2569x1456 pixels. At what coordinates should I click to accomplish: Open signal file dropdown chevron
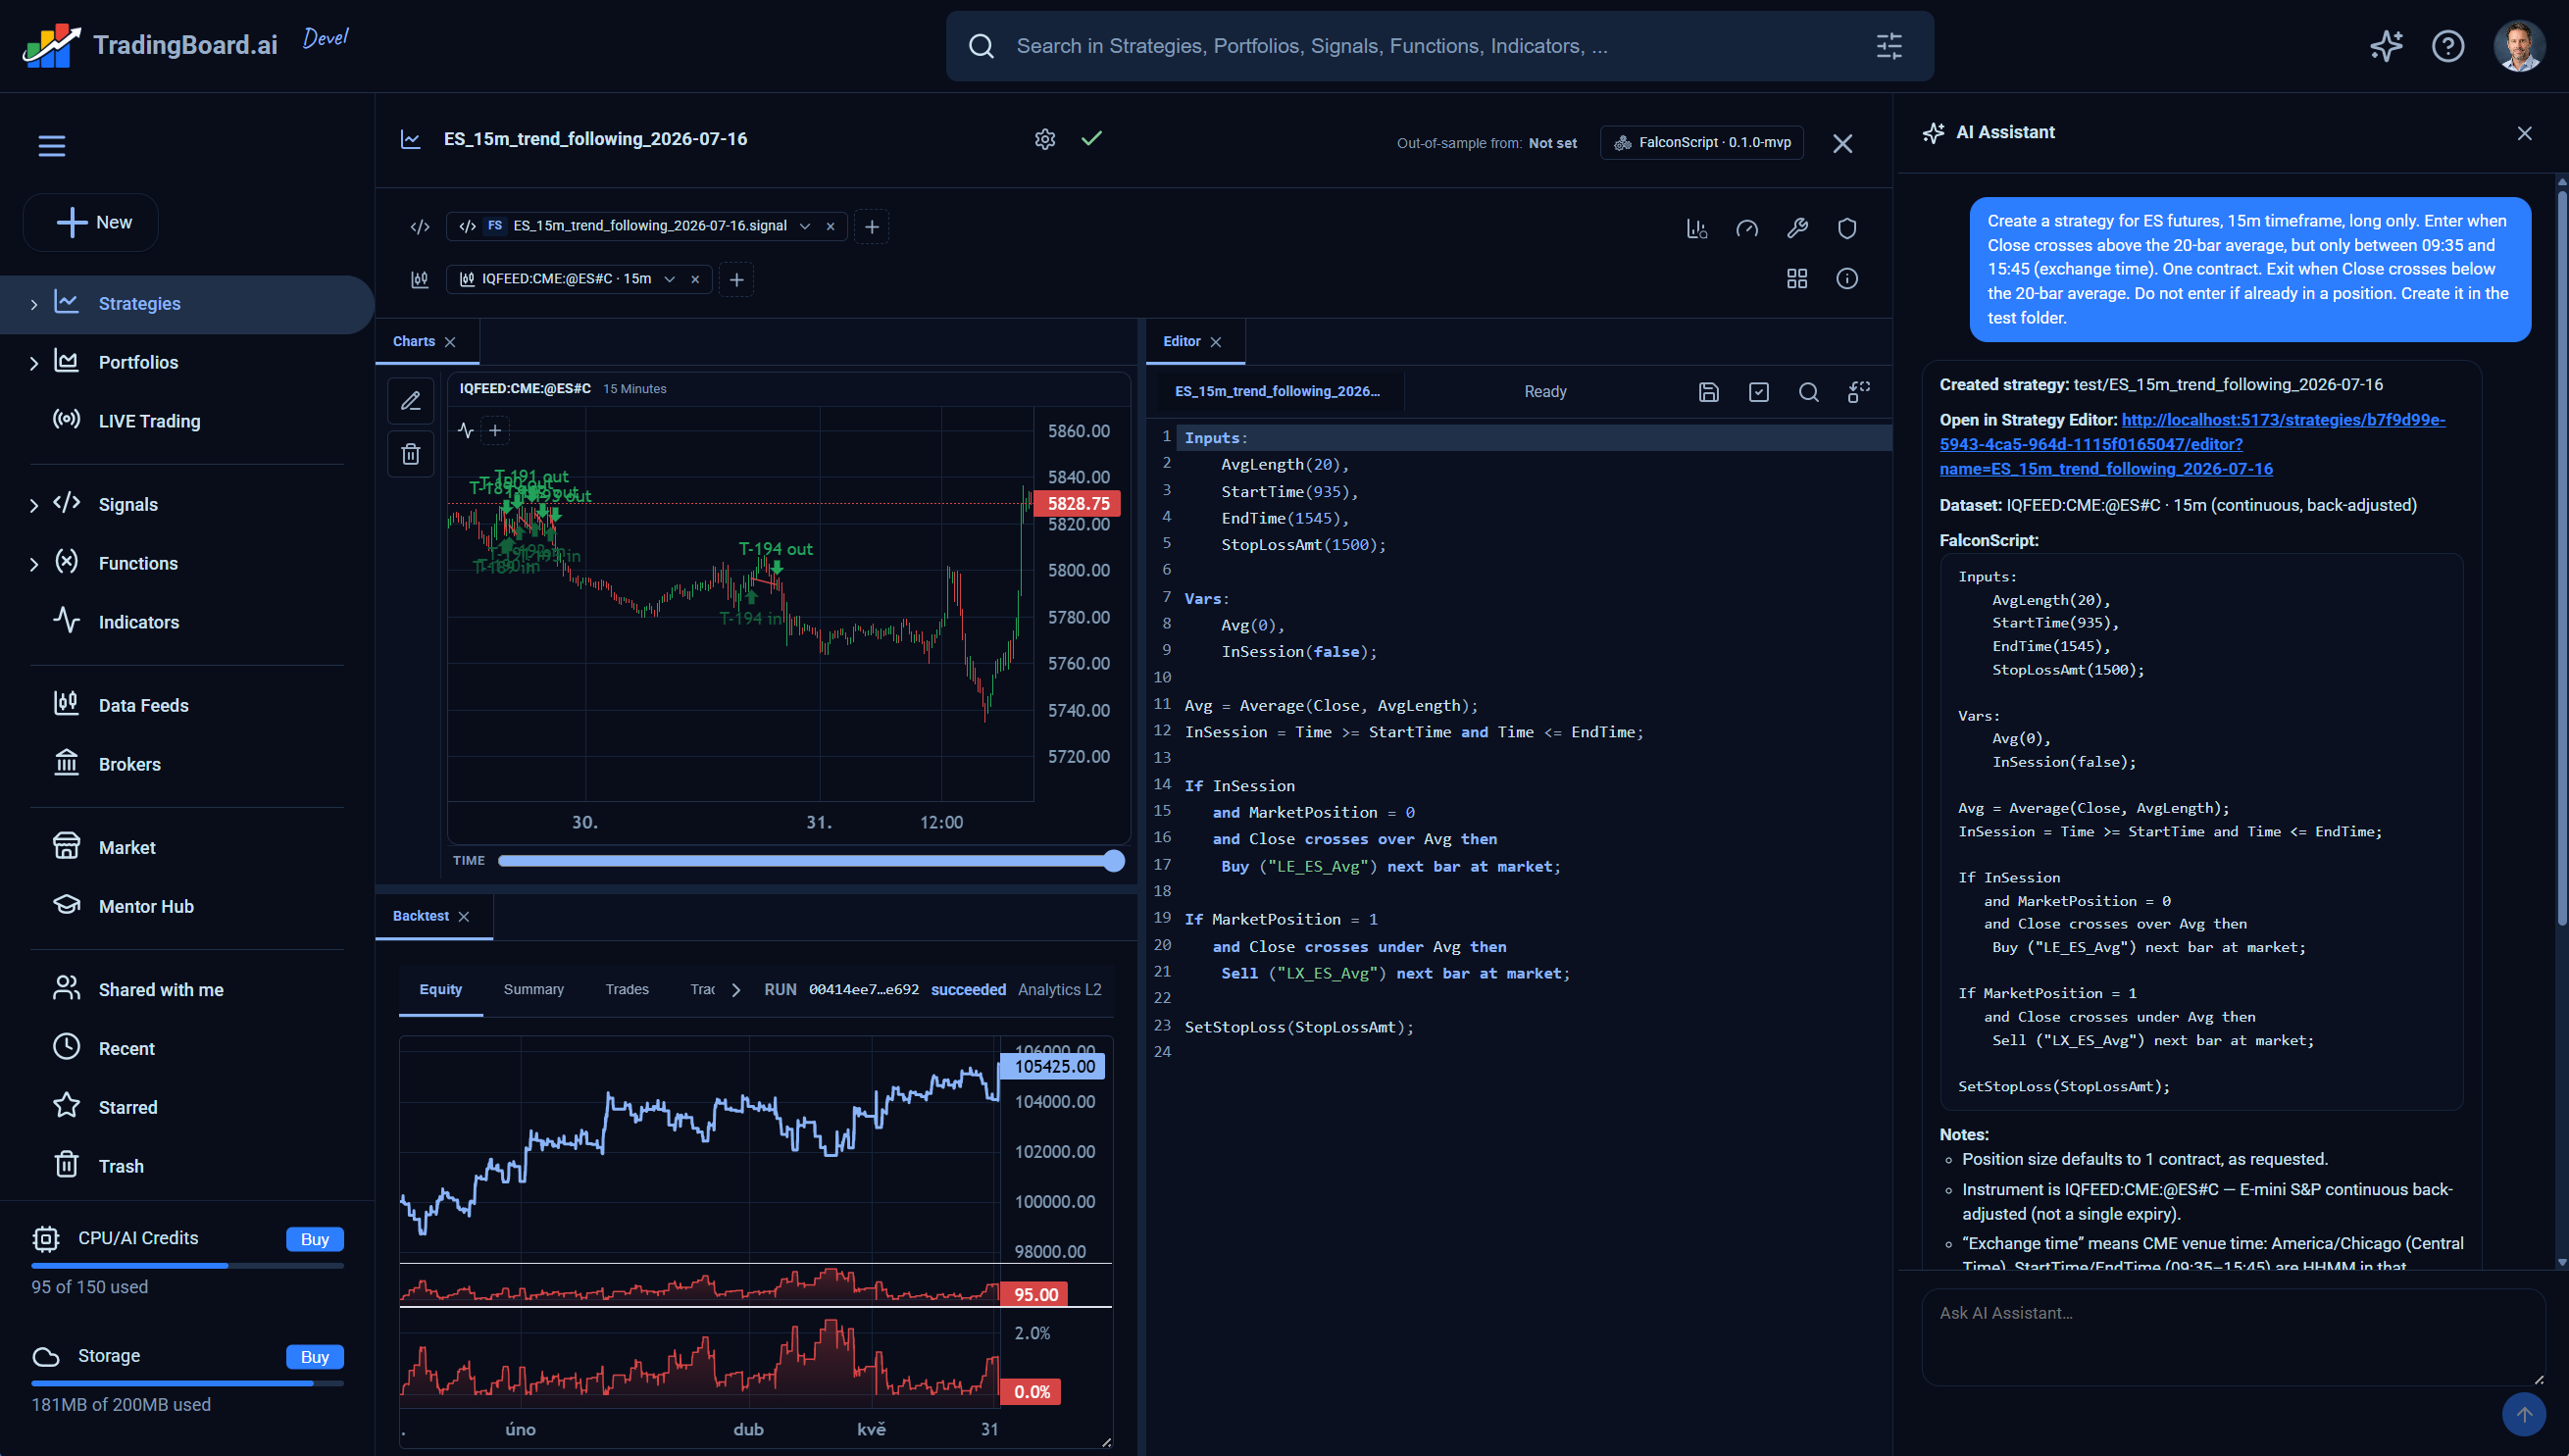[805, 226]
